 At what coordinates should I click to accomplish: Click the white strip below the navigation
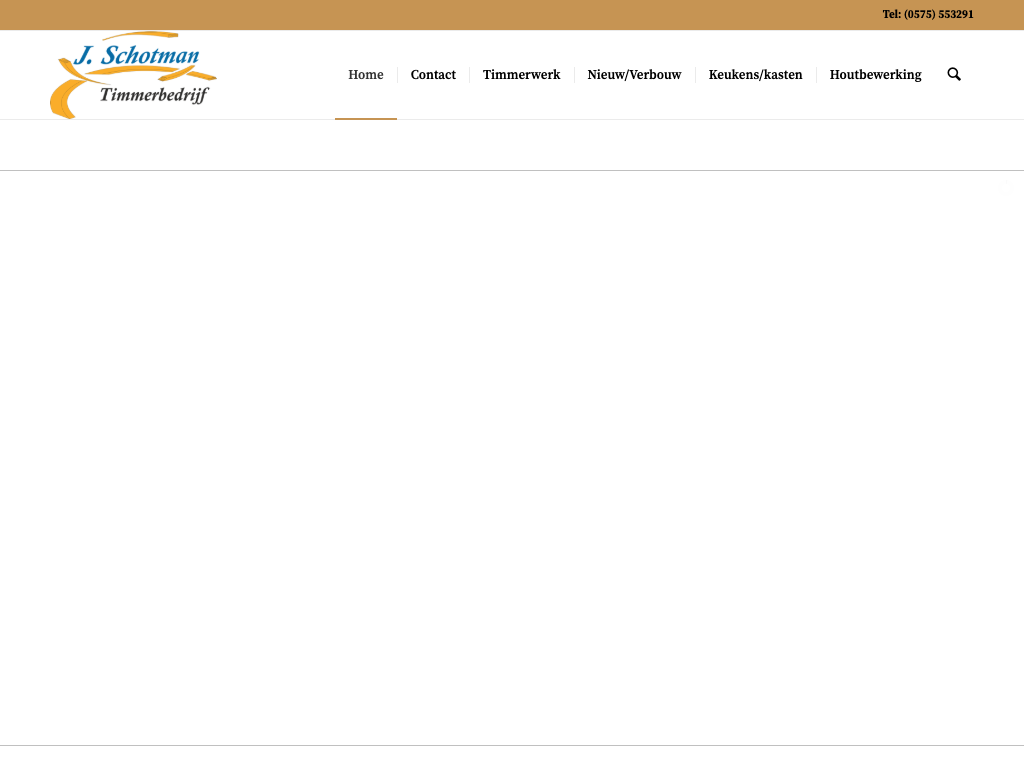point(512,145)
